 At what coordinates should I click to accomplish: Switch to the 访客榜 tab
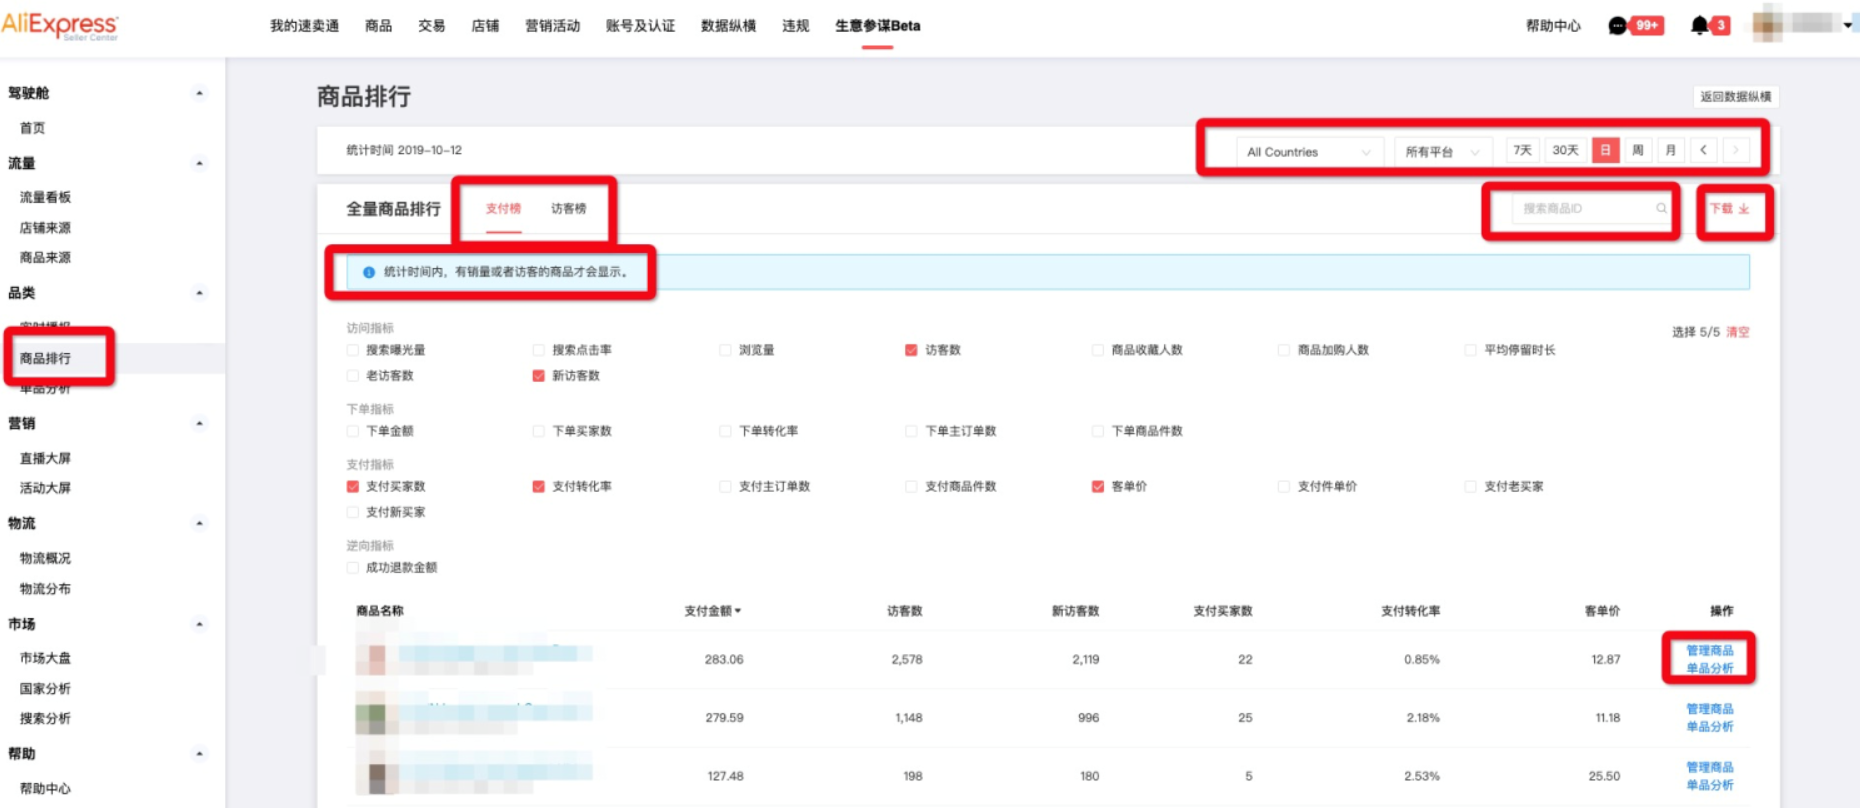568,209
